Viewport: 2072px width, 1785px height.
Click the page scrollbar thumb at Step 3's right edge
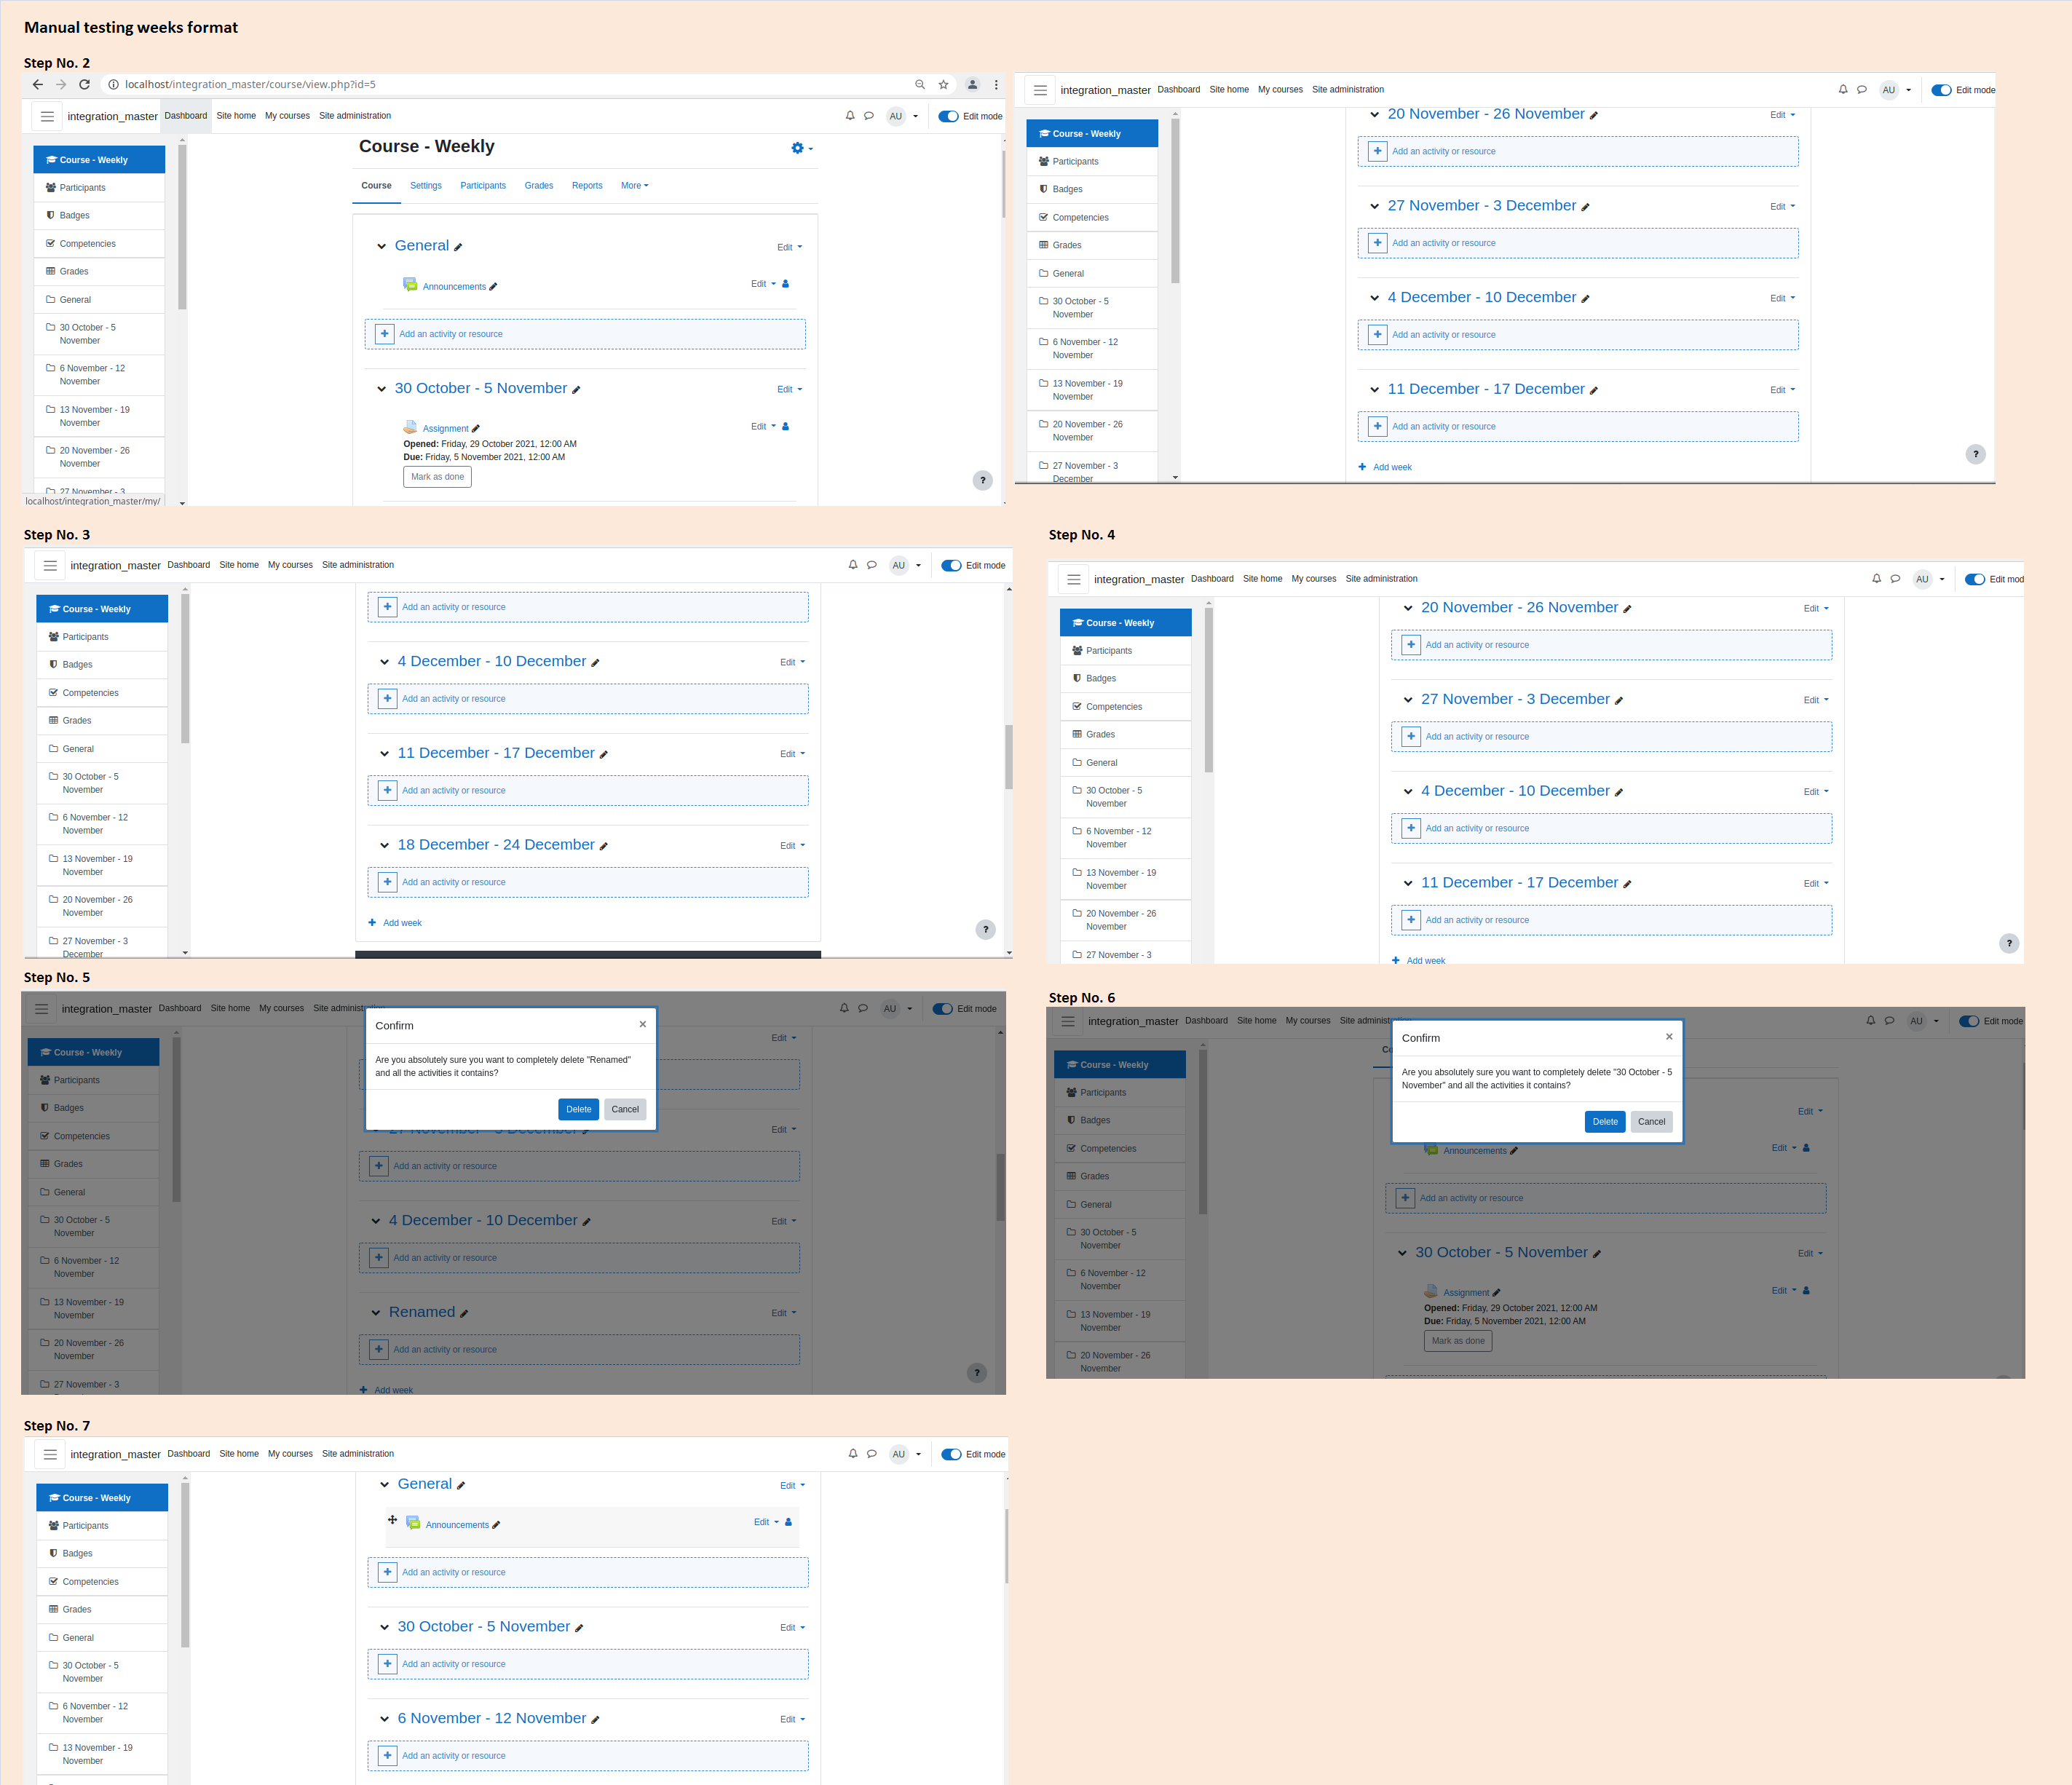pyautogui.click(x=1009, y=757)
